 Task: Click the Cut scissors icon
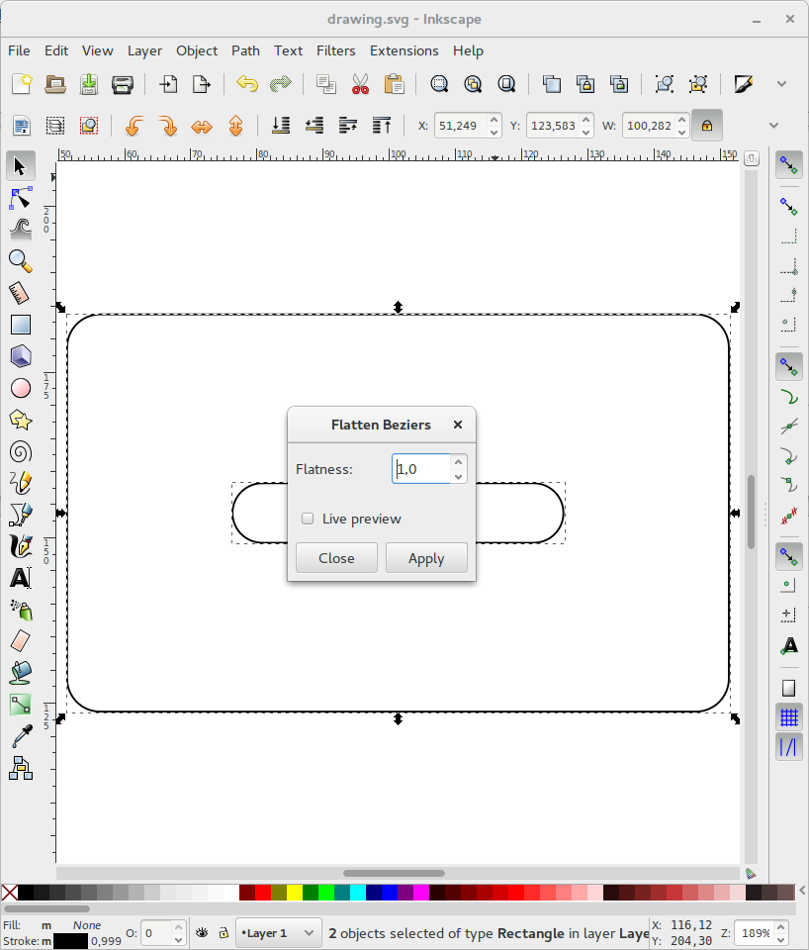pos(360,84)
